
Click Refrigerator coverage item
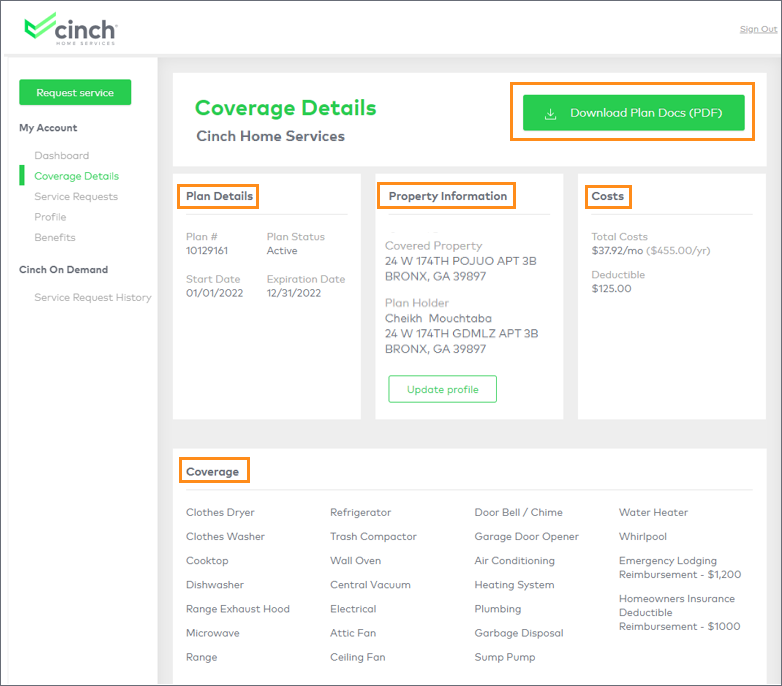(361, 512)
